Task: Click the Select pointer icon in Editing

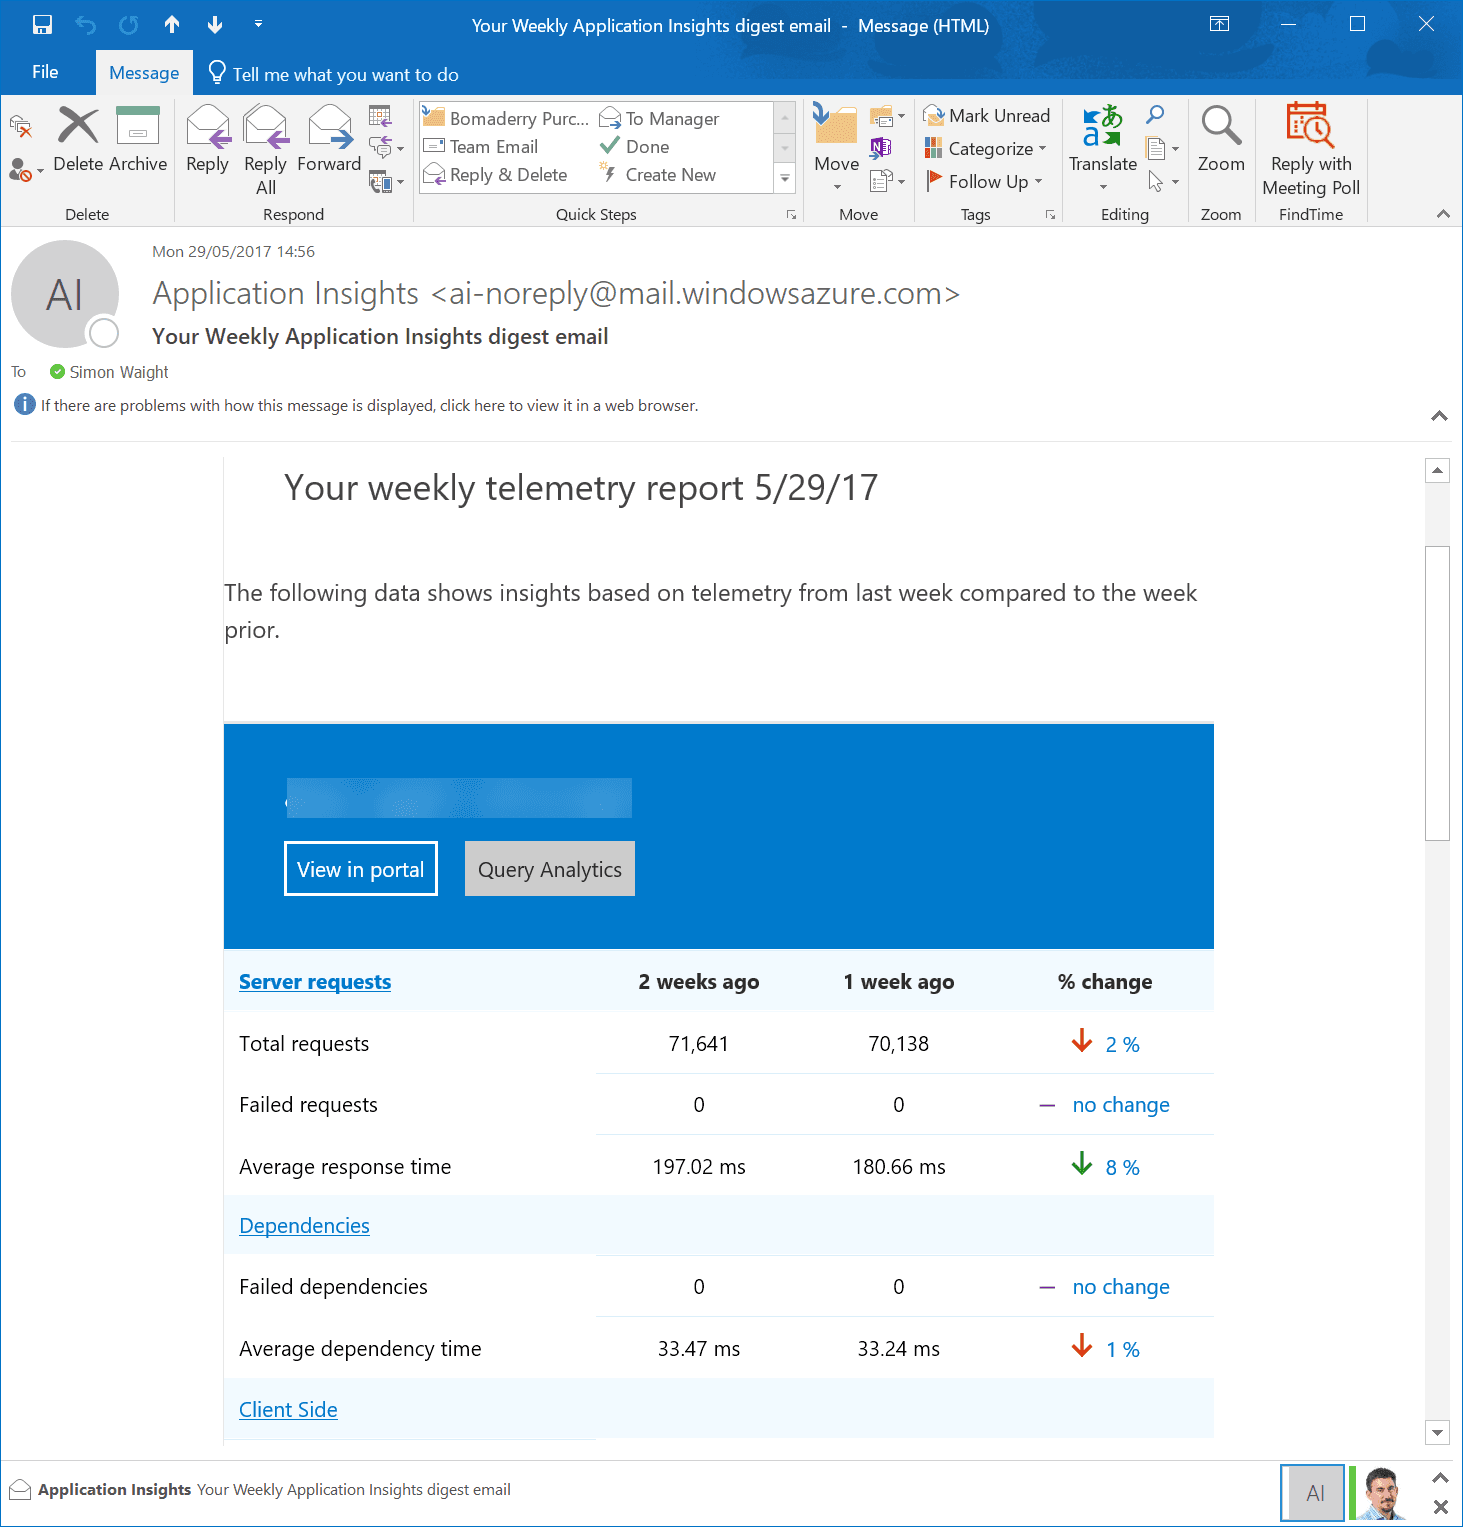Action: (1156, 181)
